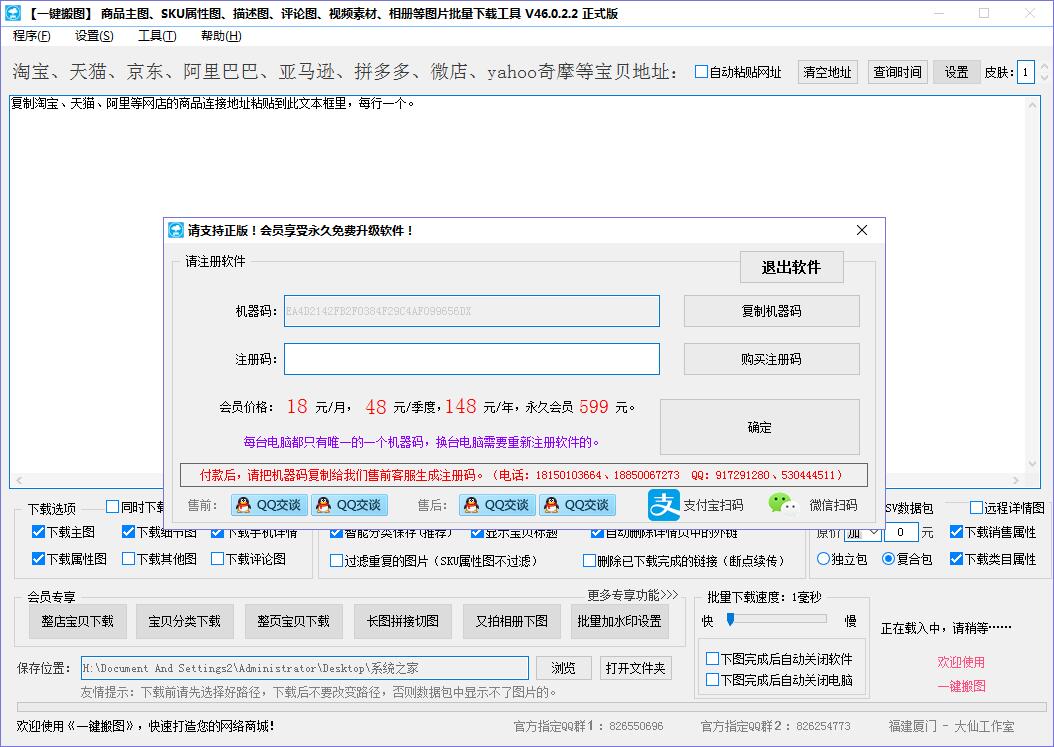Click into the 注册码 input field

[472, 359]
